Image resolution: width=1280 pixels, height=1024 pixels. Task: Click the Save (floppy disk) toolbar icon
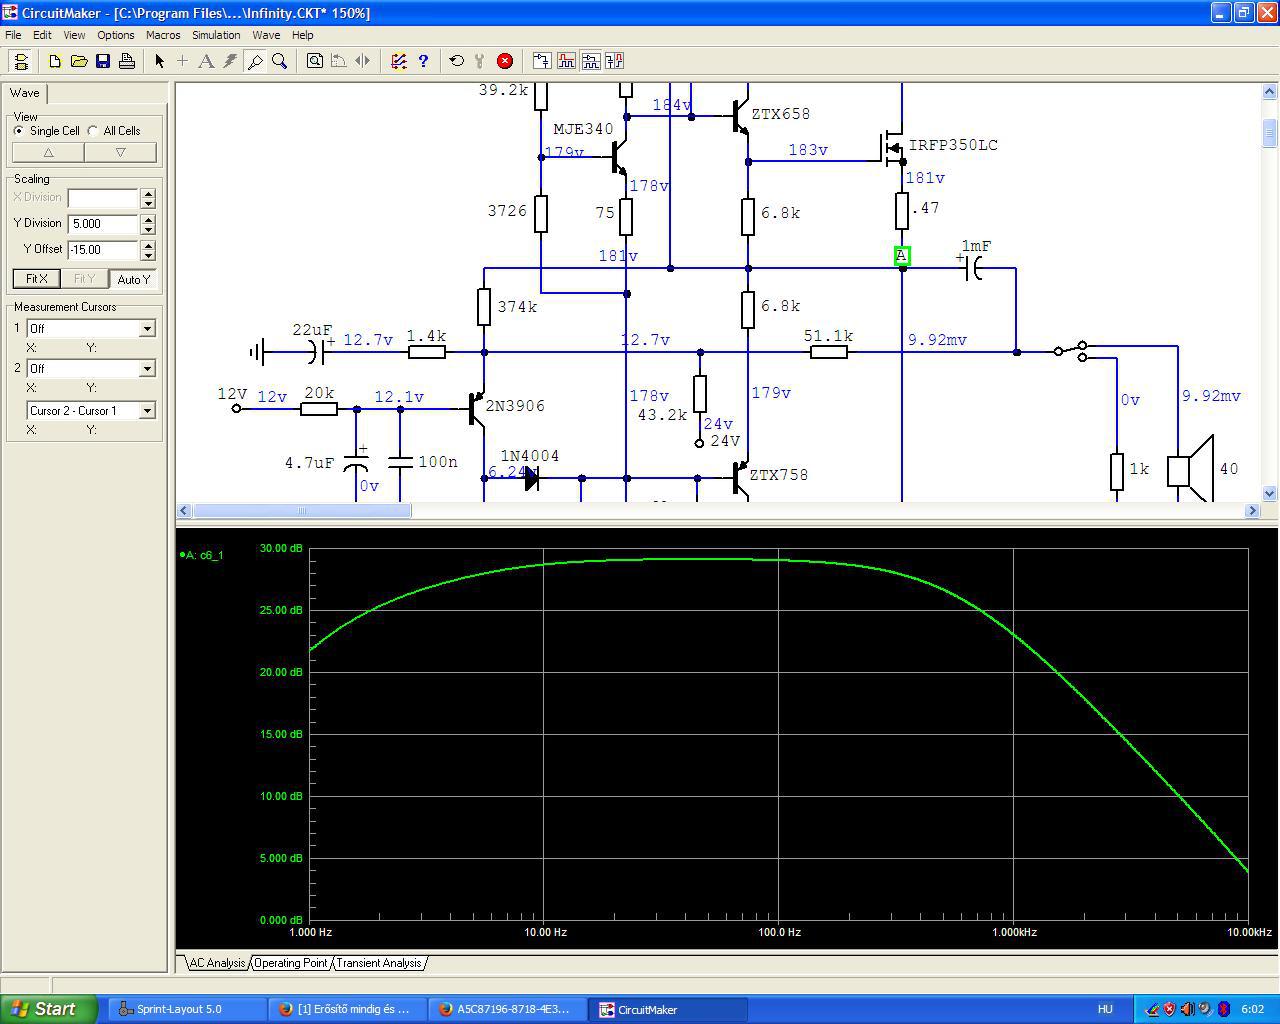103,61
